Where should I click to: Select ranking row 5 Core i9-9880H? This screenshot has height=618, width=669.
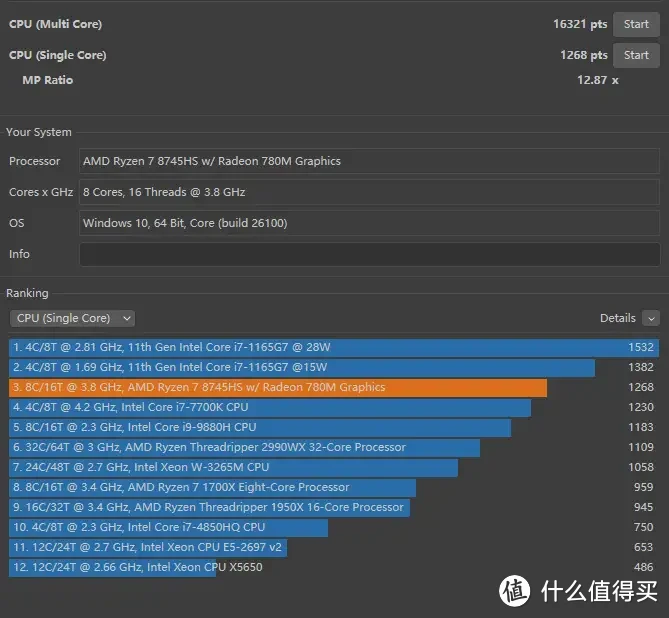334,428
